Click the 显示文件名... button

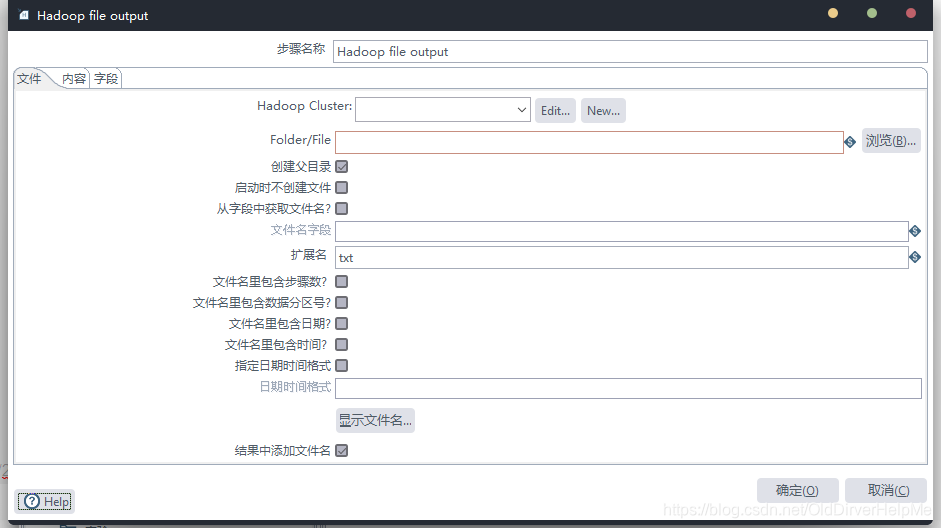point(375,420)
